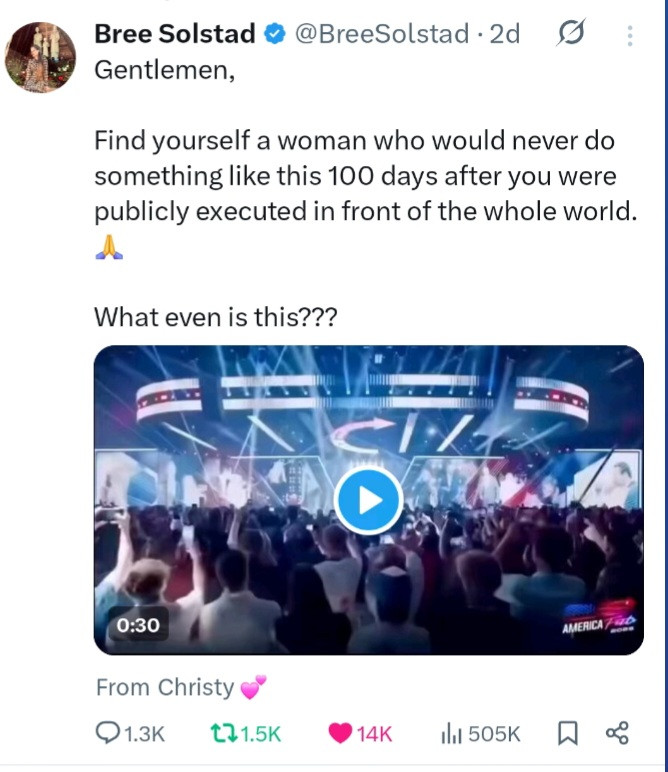Screen dimensions: 668x772
Task: Like the tweet with the heart button
Action: tap(342, 735)
